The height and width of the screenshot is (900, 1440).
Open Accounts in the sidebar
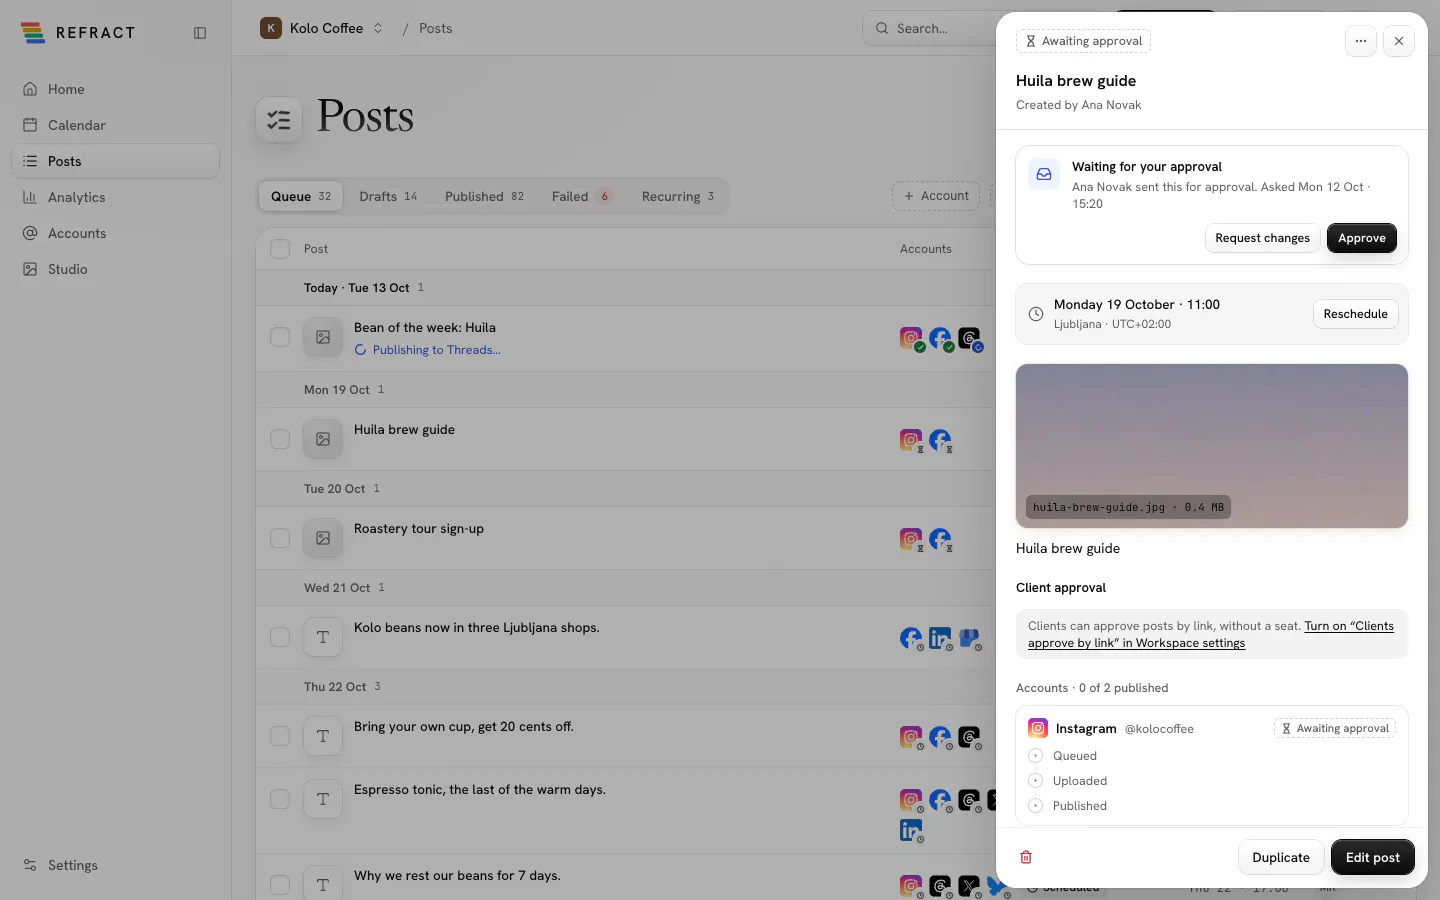(115, 233)
